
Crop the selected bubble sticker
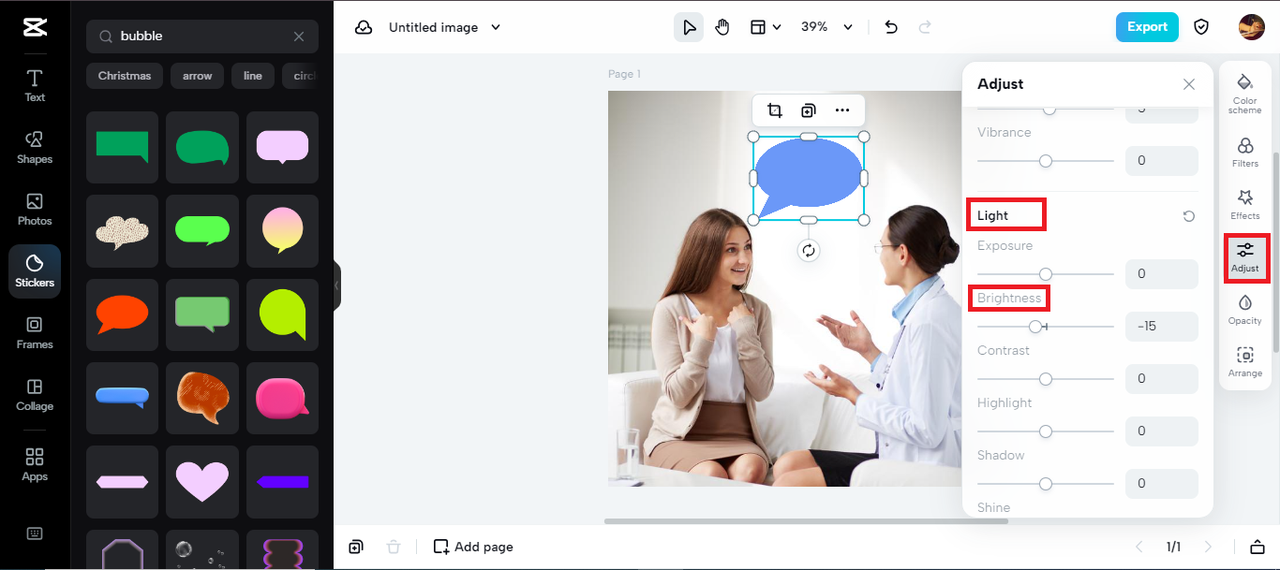click(x=774, y=110)
